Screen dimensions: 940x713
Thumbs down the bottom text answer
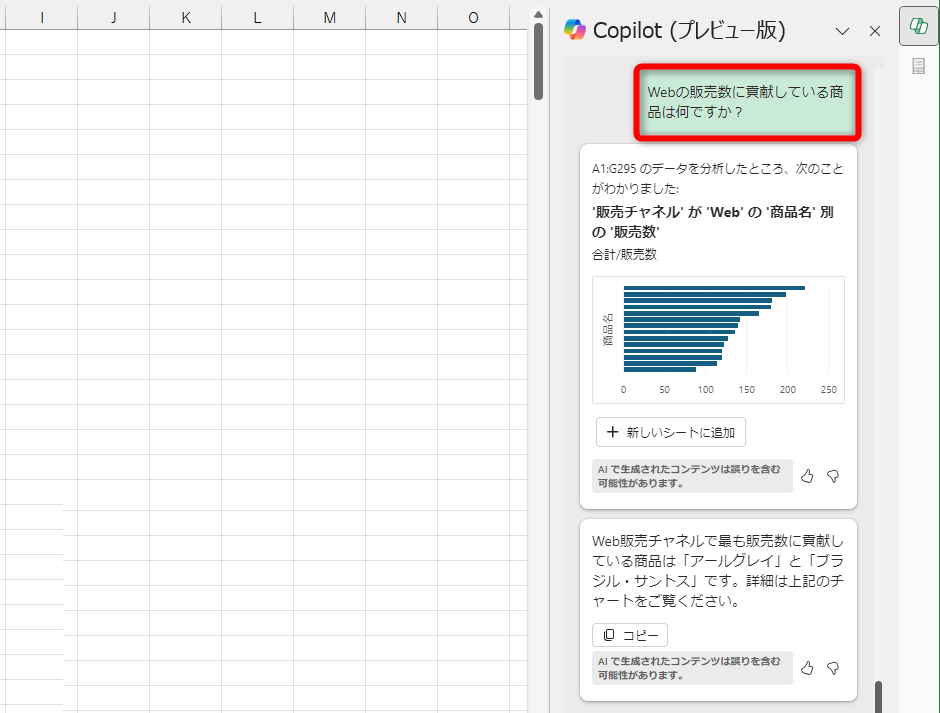point(832,668)
